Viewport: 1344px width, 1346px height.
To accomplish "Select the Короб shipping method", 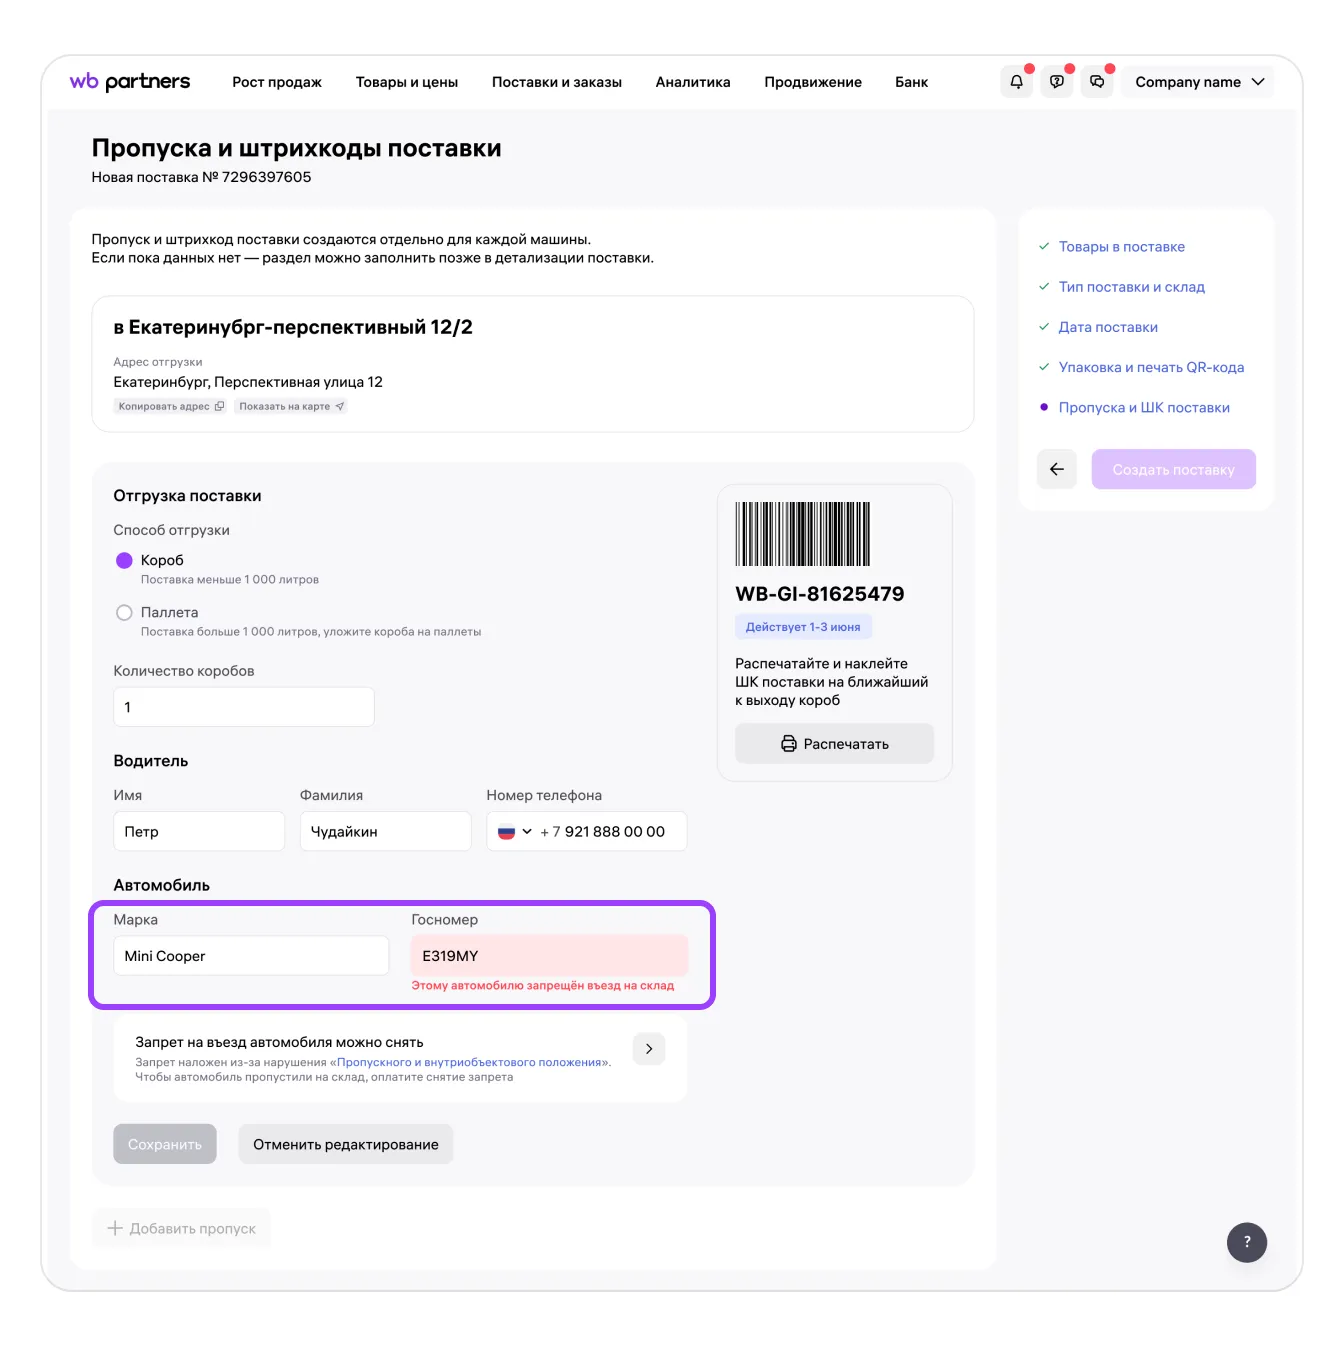I will pos(125,560).
